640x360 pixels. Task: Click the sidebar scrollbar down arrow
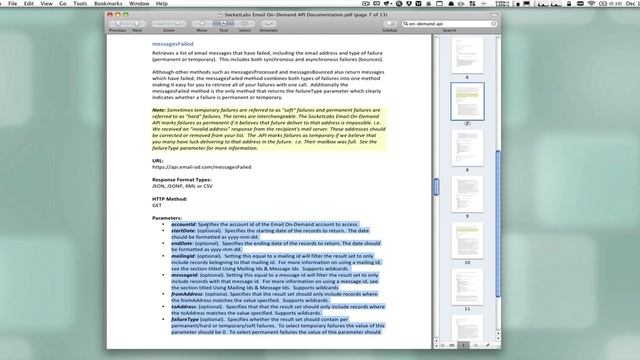tap(498, 338)
